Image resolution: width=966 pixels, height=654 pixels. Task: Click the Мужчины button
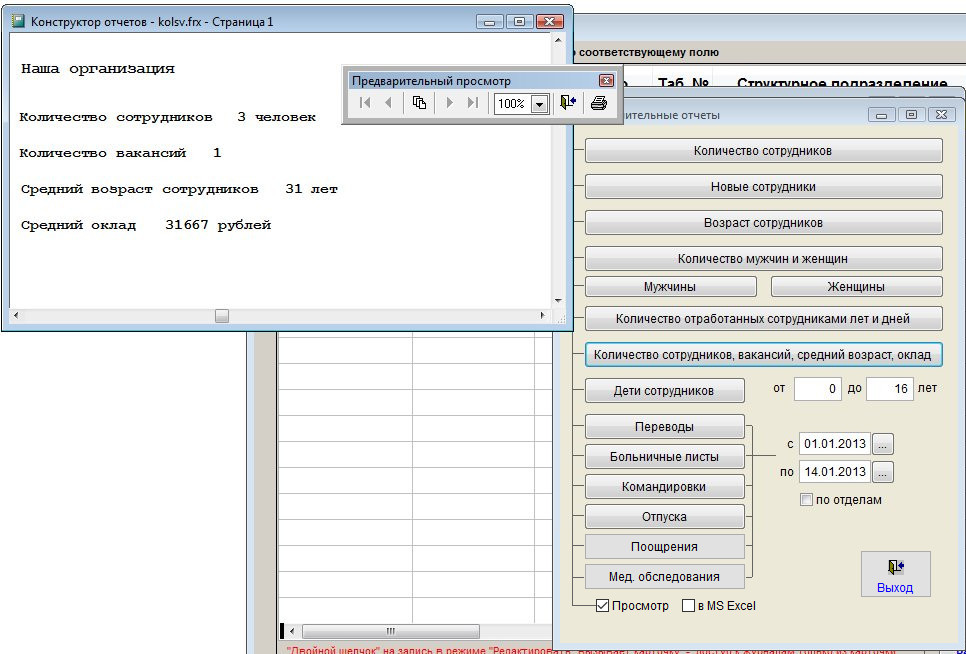[670, 287]
